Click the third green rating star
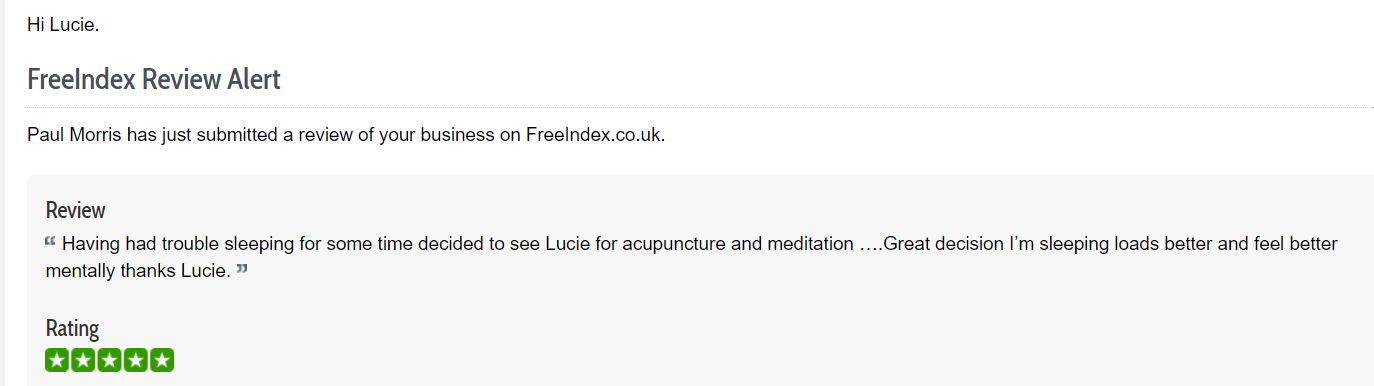Image resolution: width=1374 pixels, height=386 pixels. [x=110, y=361]
